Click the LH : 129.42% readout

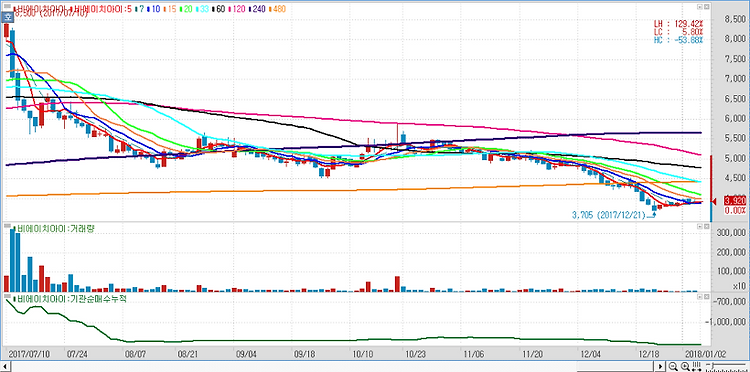click(678, 23)
